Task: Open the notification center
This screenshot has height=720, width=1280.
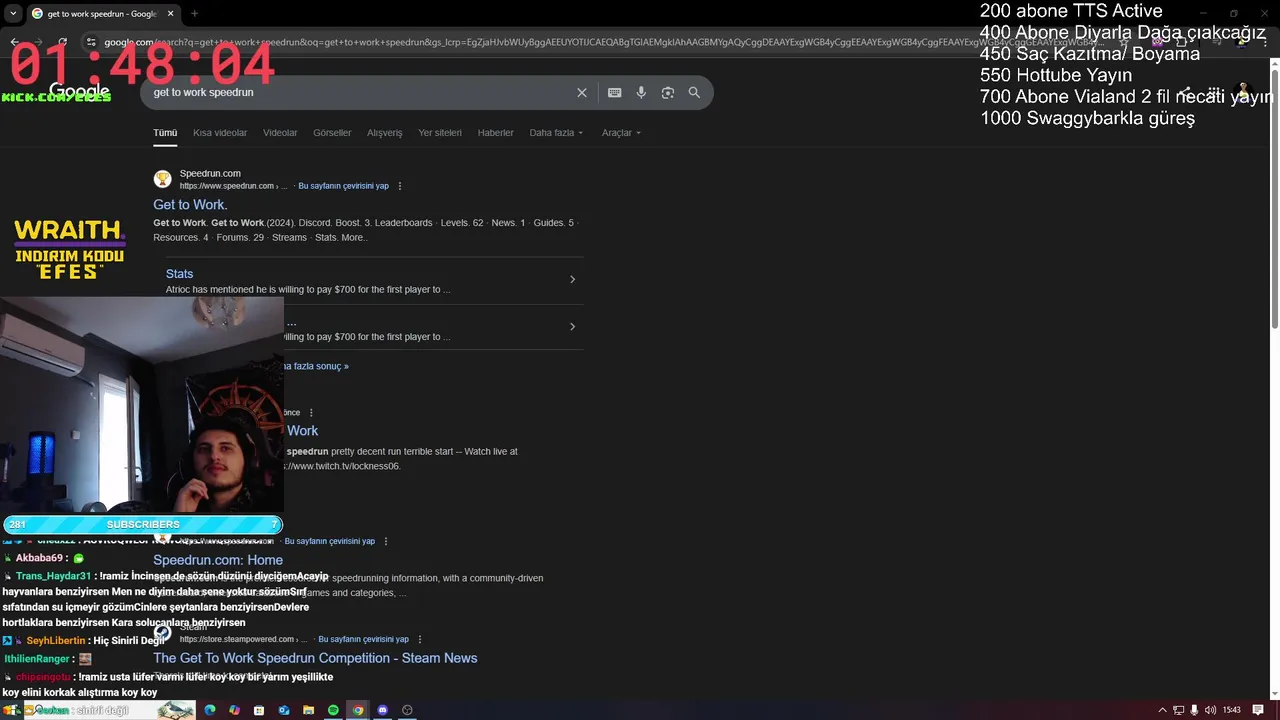Action: click(x=1258, y=710)
